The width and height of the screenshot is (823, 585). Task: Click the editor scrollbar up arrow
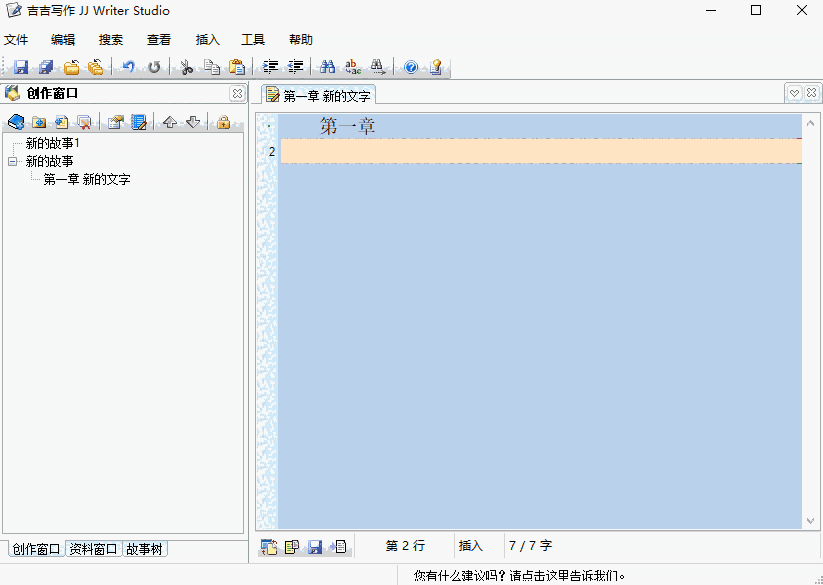click(x=810, y=123)
